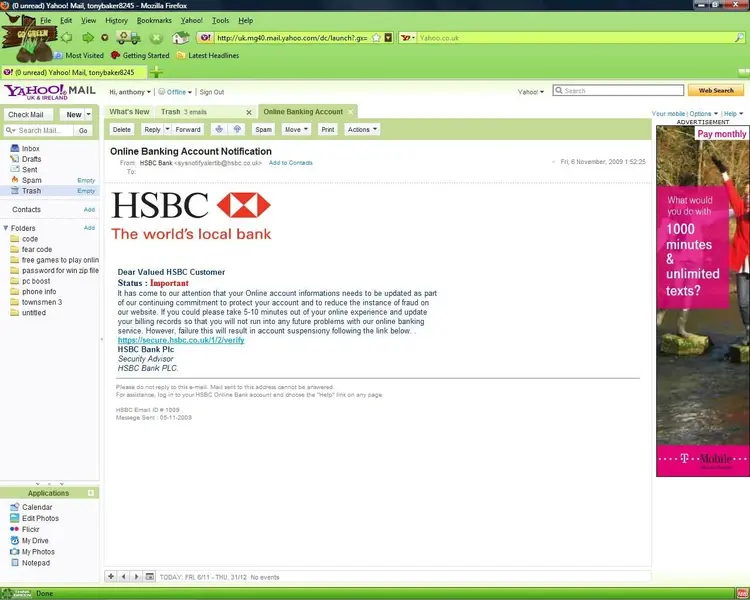This screenshot has width=750, height=600.
Task: Open the search engine selector dropdown
Action: coord(408,38)
